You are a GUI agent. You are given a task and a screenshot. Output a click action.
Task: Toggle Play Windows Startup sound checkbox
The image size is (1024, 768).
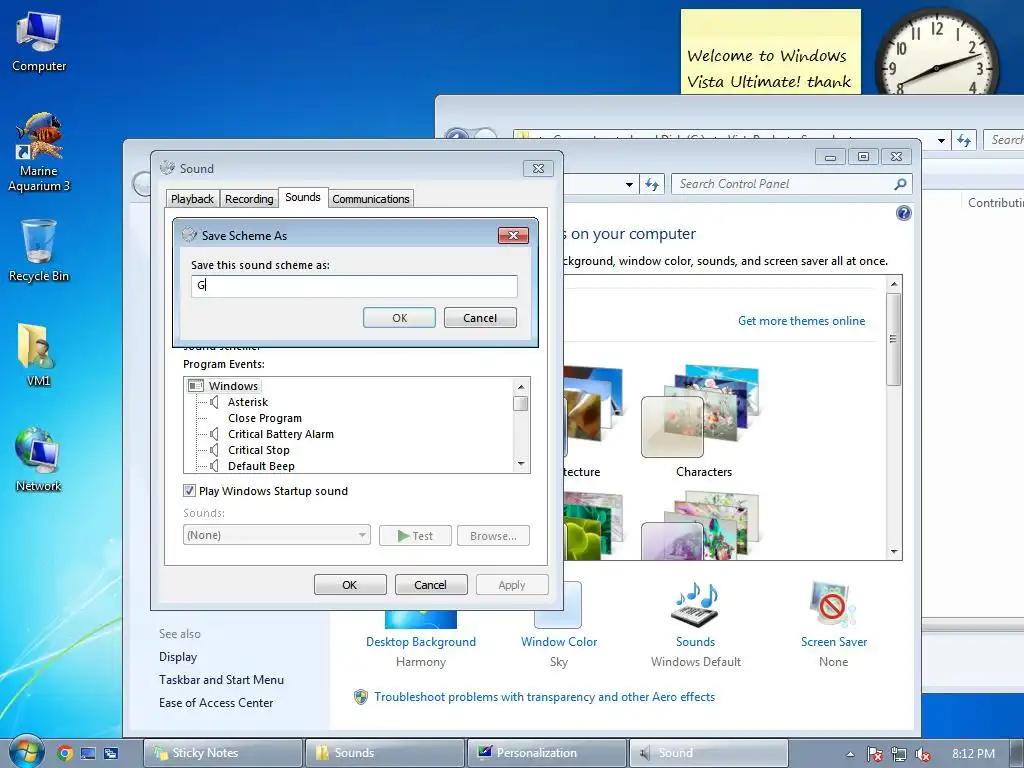click(x=189, y=490)
